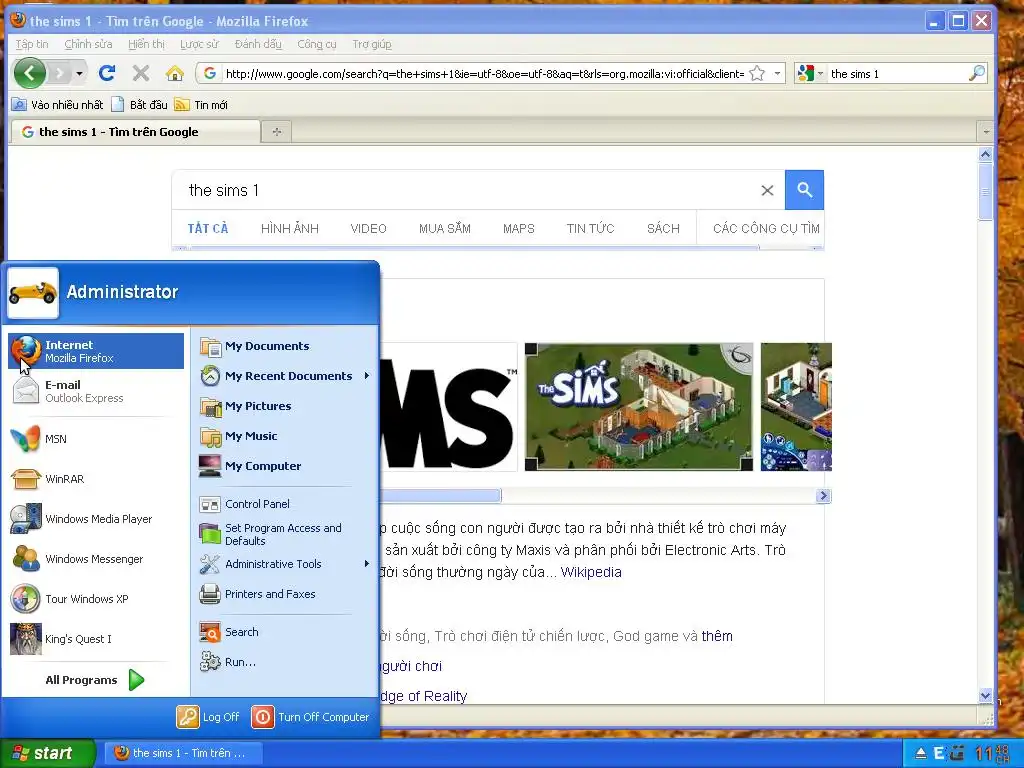Open Chỉnh sửa menu
Screen dimensions: 1024x768
[x=88, y=44]
